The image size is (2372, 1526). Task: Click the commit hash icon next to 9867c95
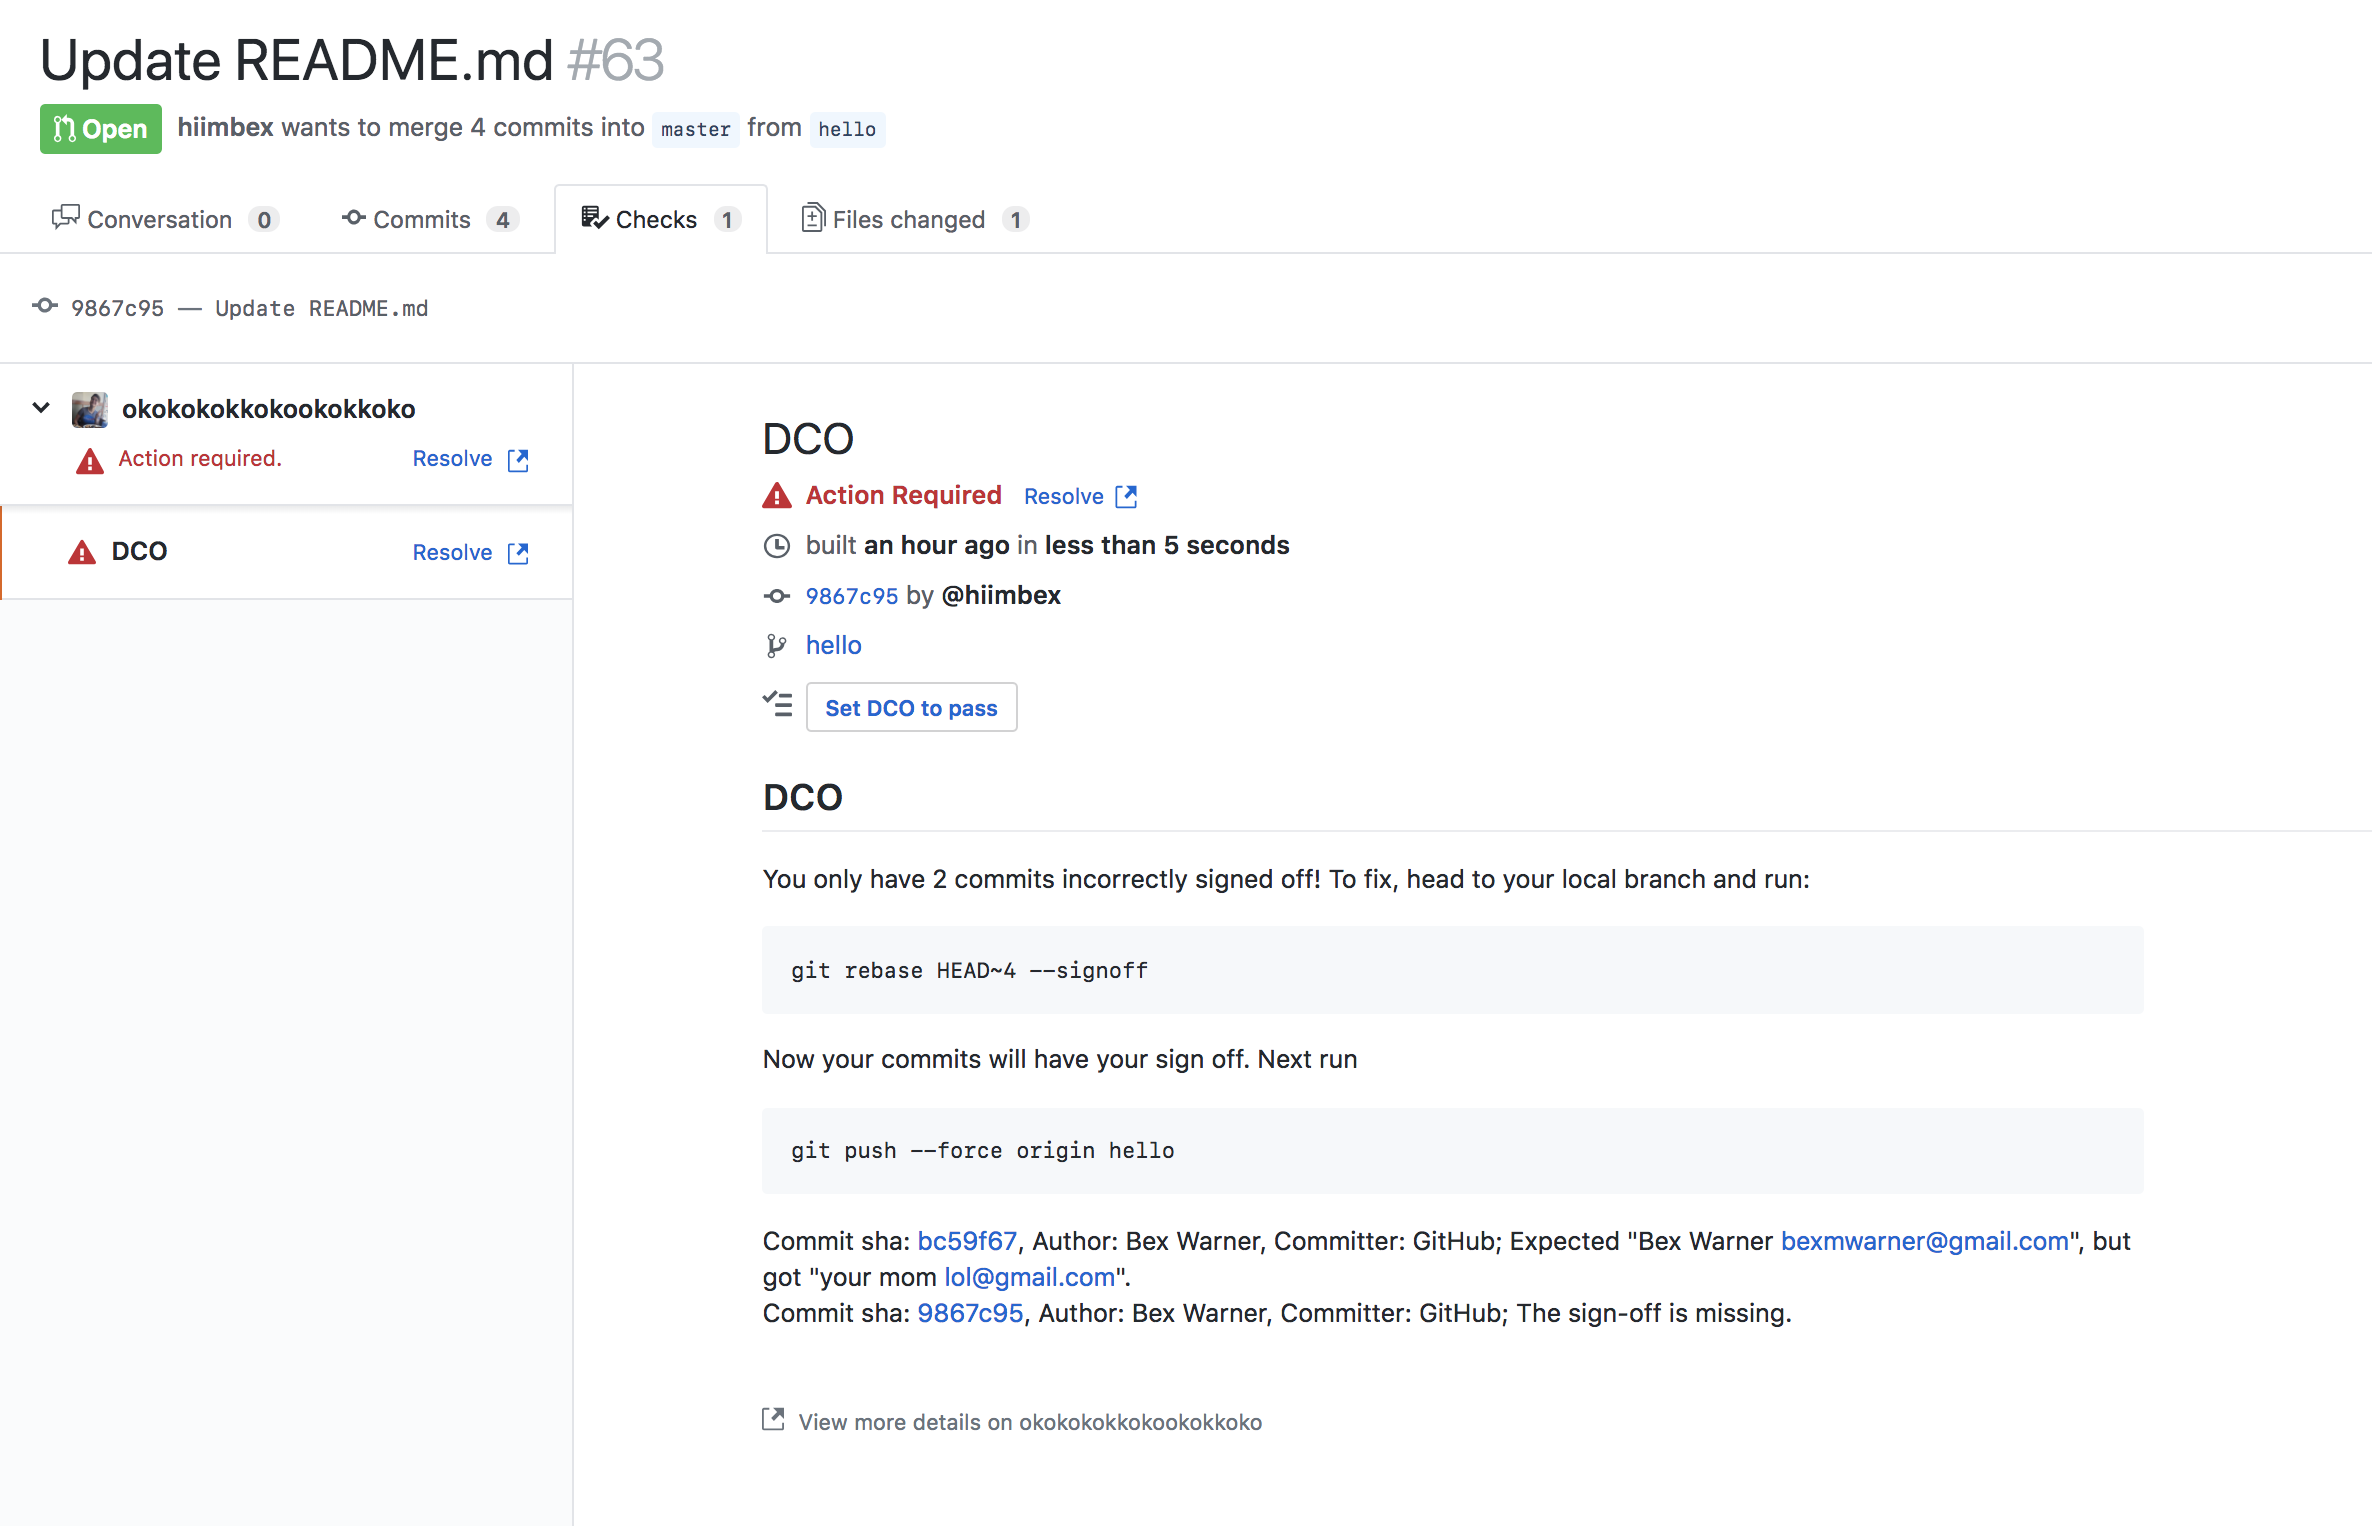tap(776, 595)
